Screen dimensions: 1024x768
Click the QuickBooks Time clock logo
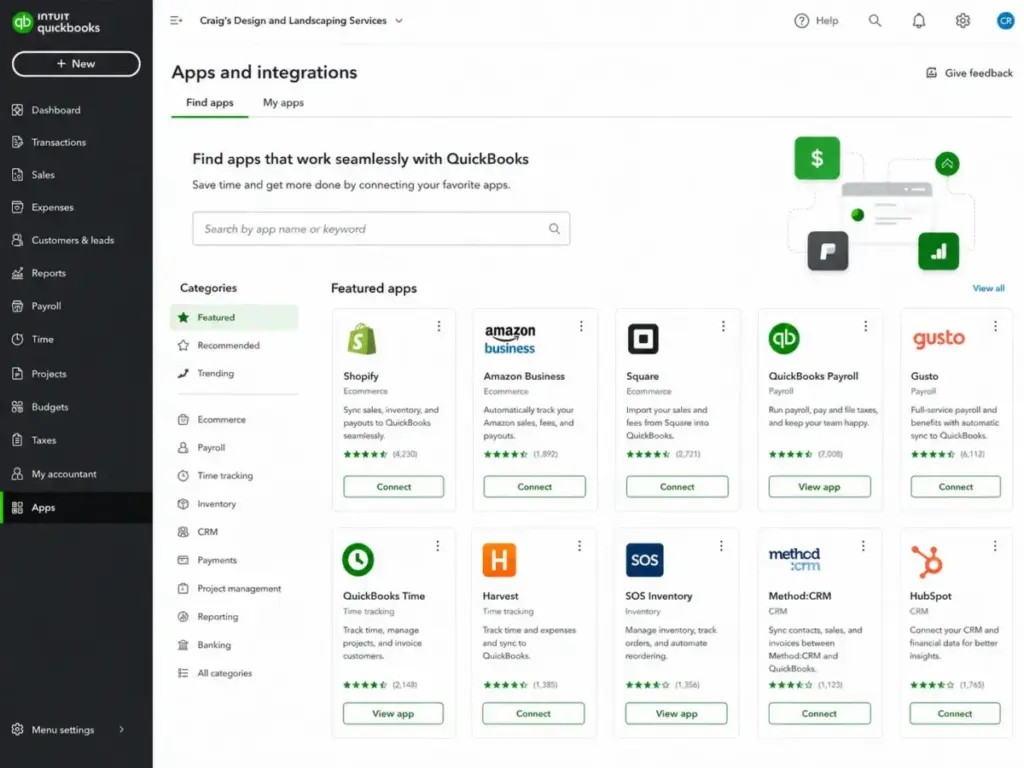coord(358,560)
